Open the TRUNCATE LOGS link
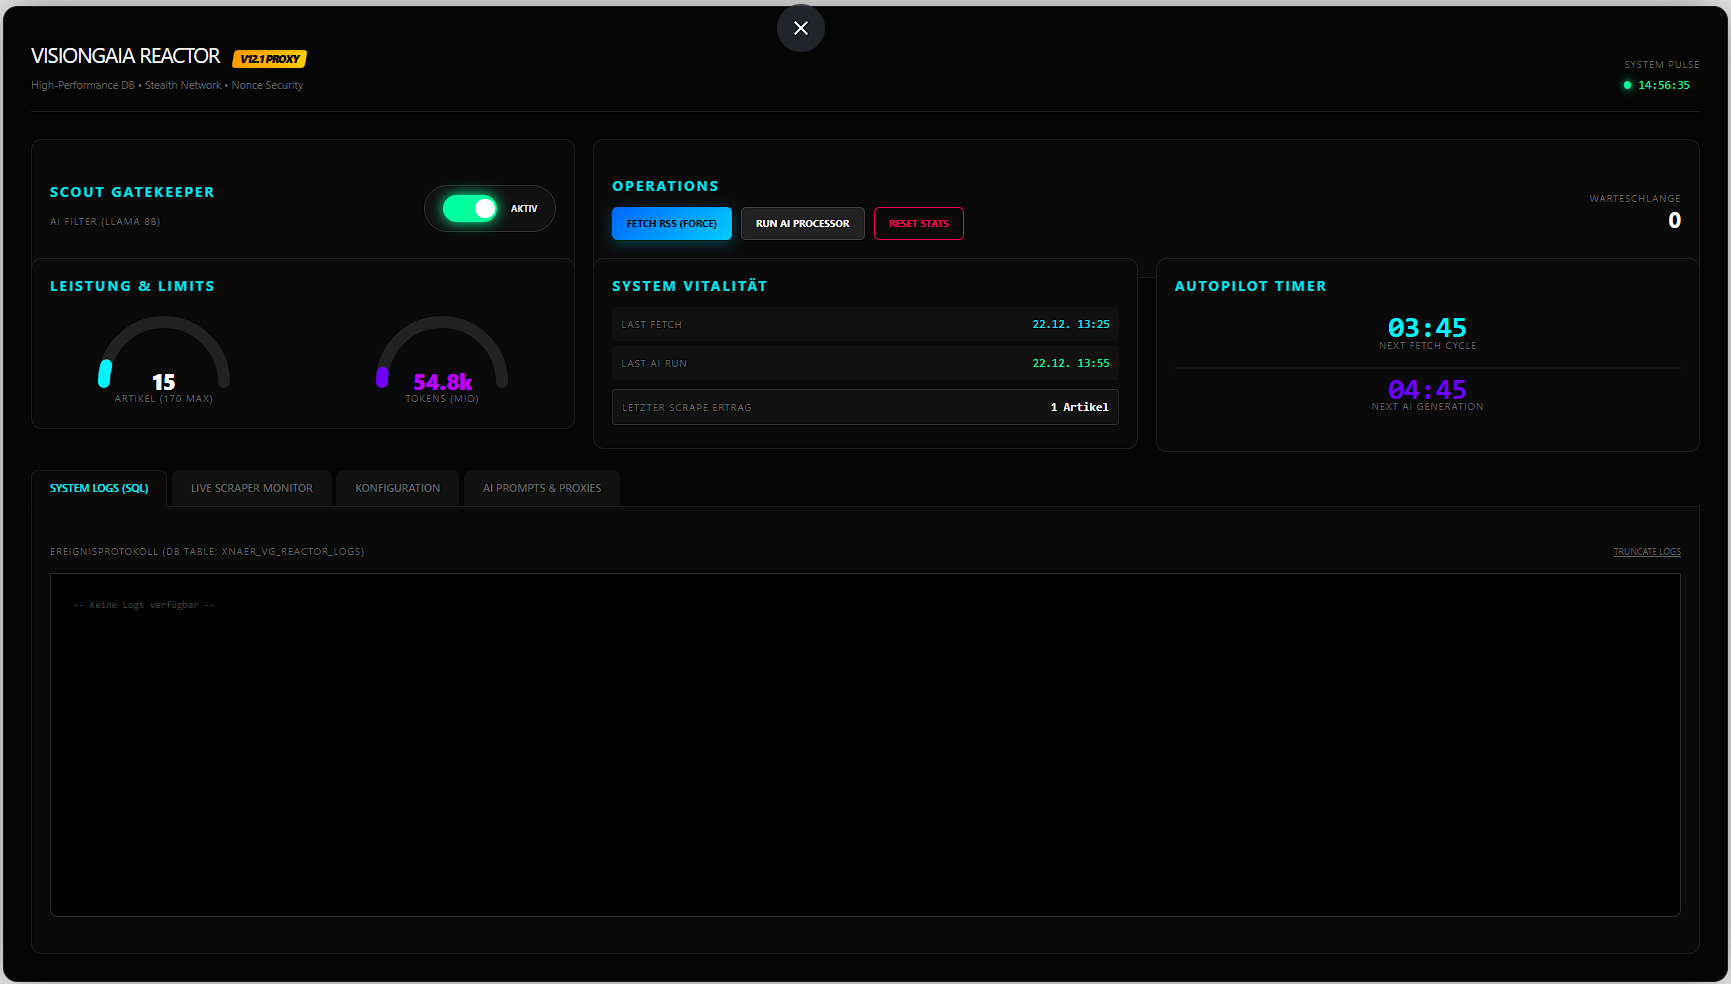The image size is (1731, 984). [x=1646, y=551]
